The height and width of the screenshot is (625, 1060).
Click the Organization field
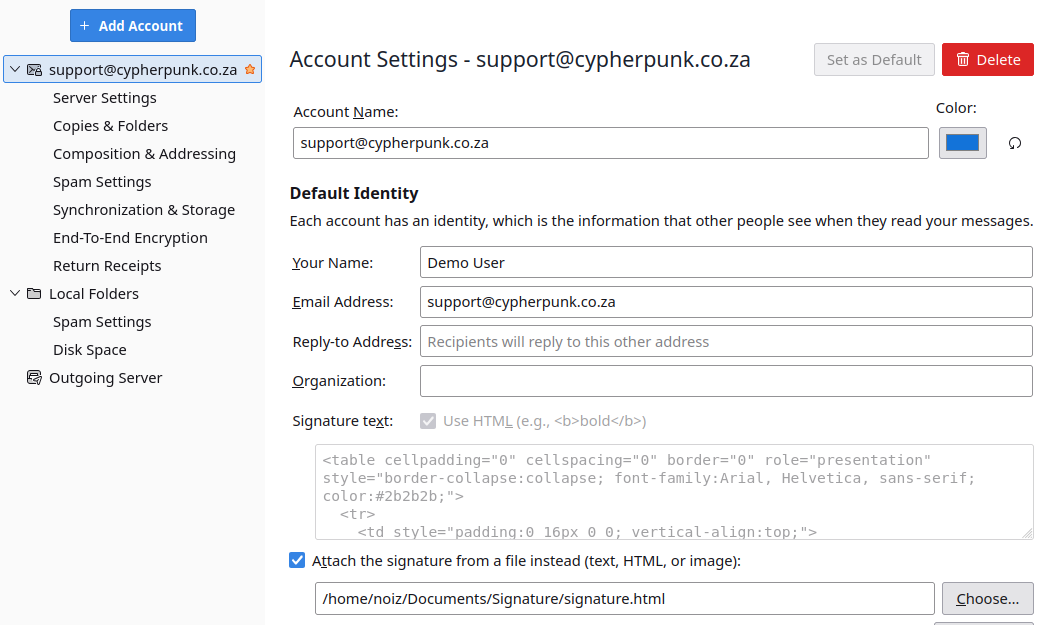[x=726, y=381]
